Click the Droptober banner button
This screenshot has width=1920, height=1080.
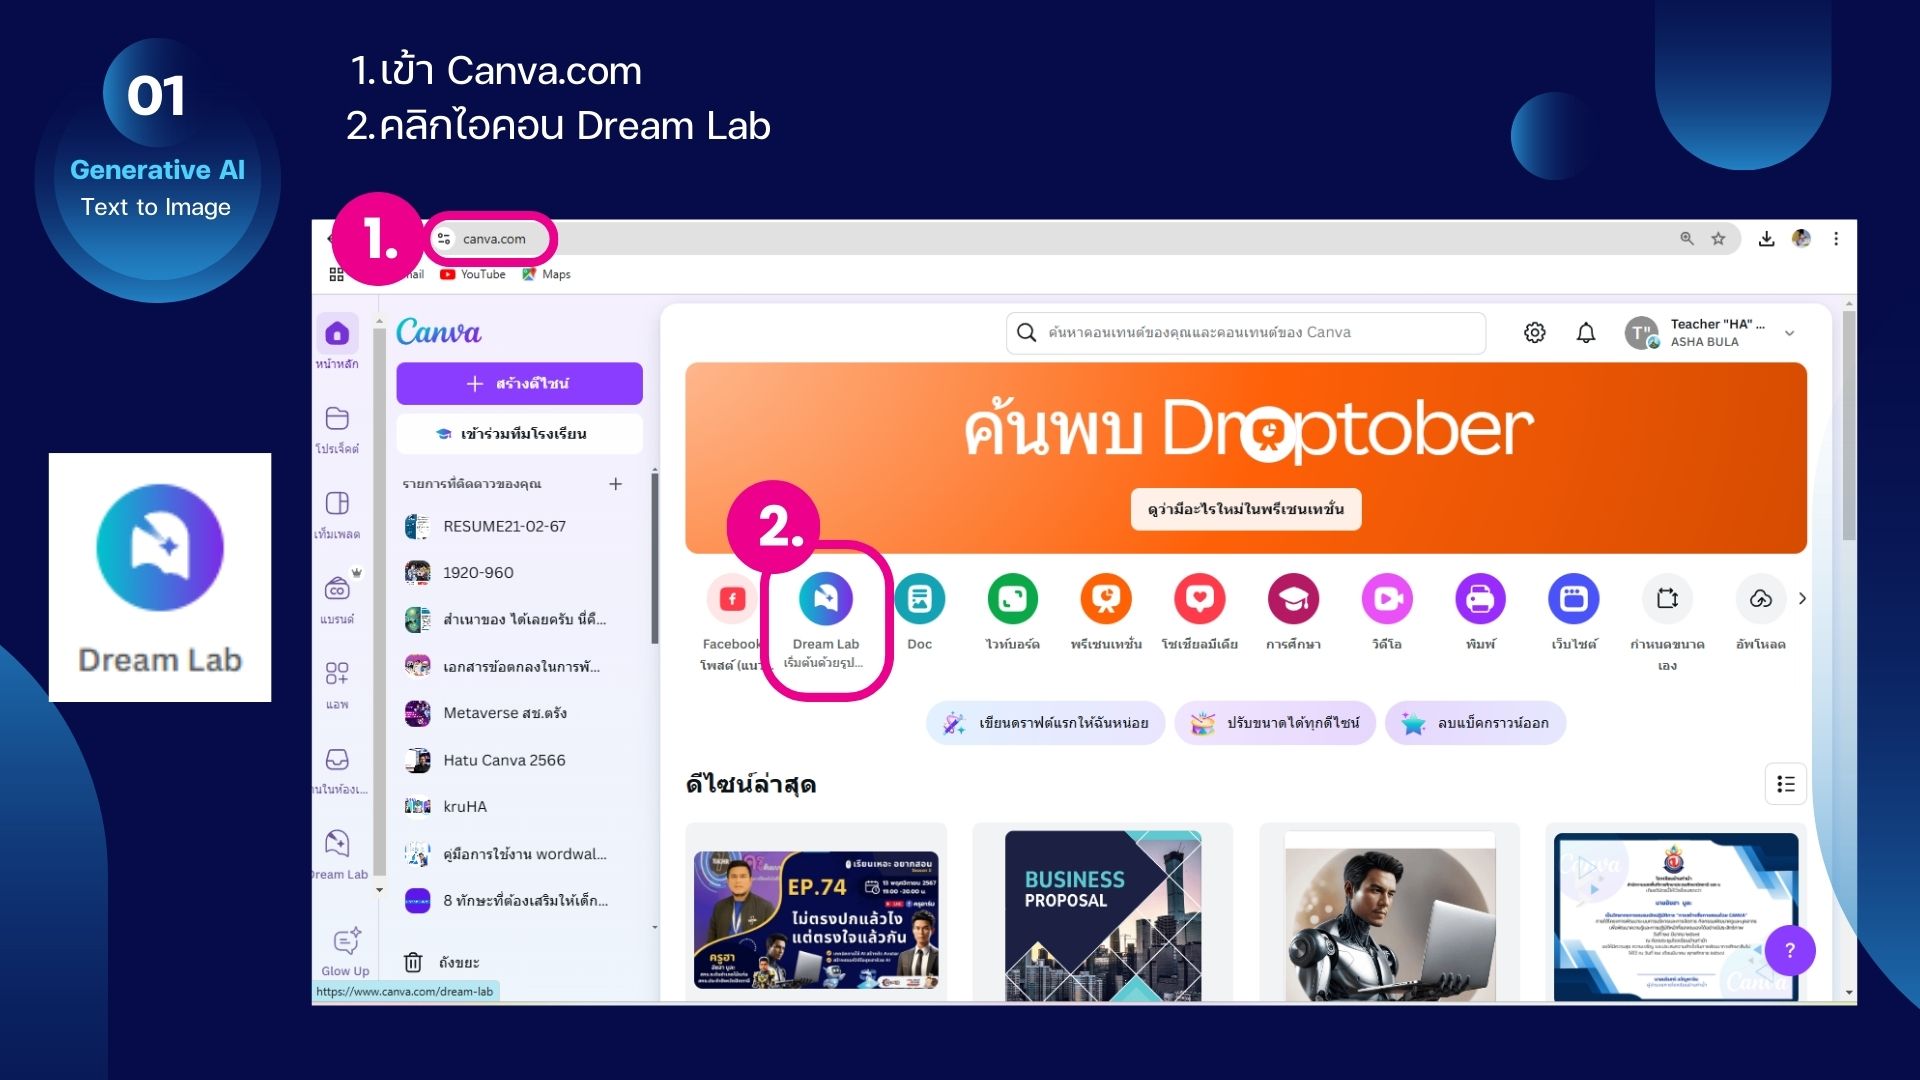[x=1245, y=509]
